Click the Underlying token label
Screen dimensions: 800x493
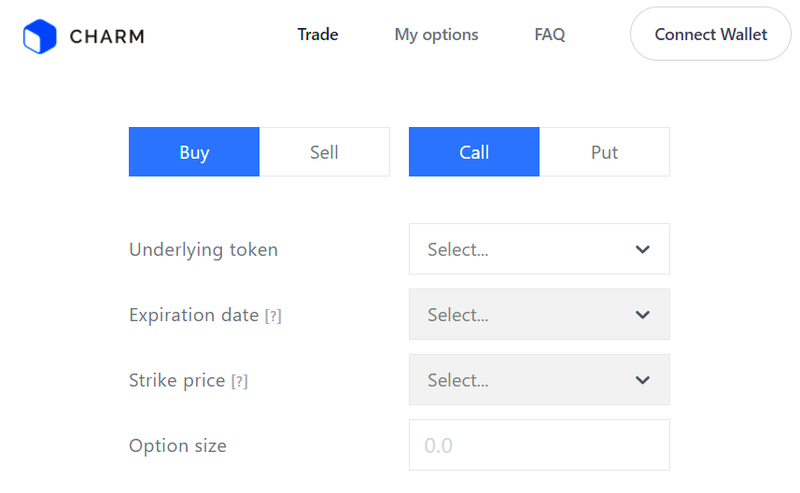tap(203, 250)
